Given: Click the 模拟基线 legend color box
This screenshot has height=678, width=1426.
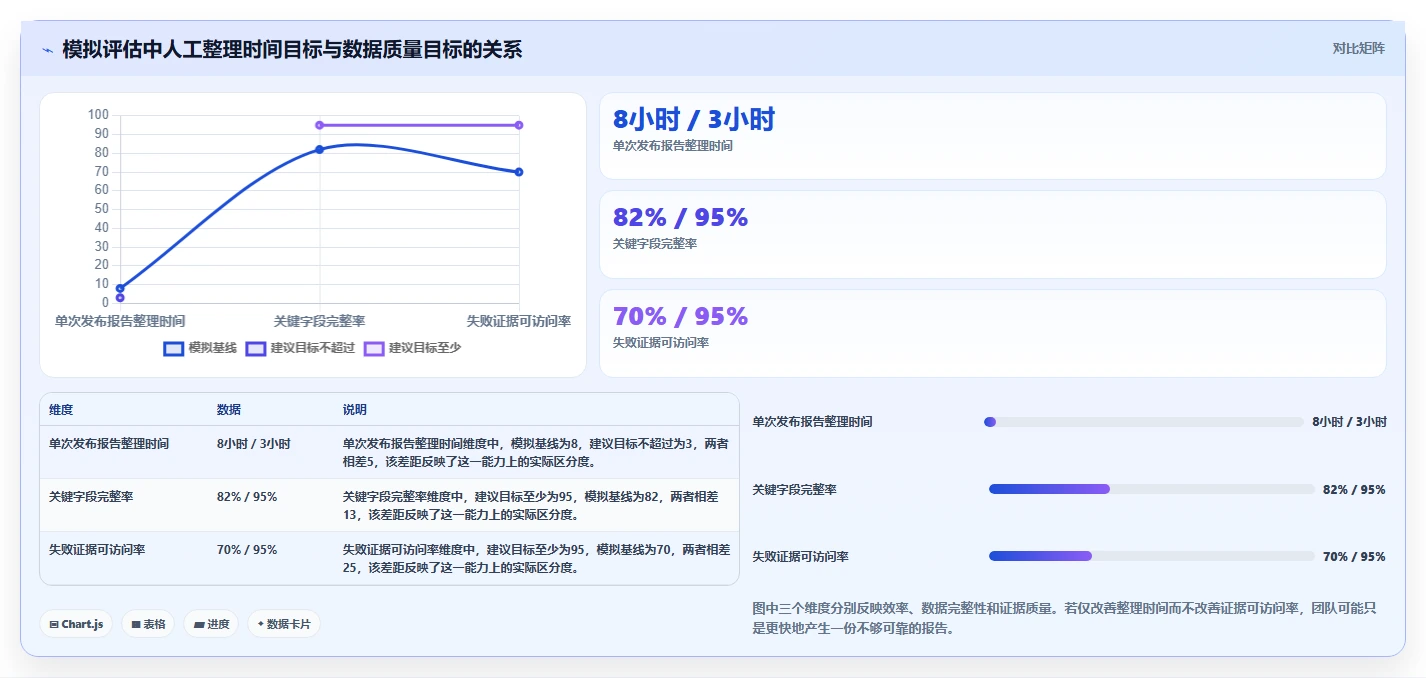Looking at the screenshot, I should tap(174, 348).
